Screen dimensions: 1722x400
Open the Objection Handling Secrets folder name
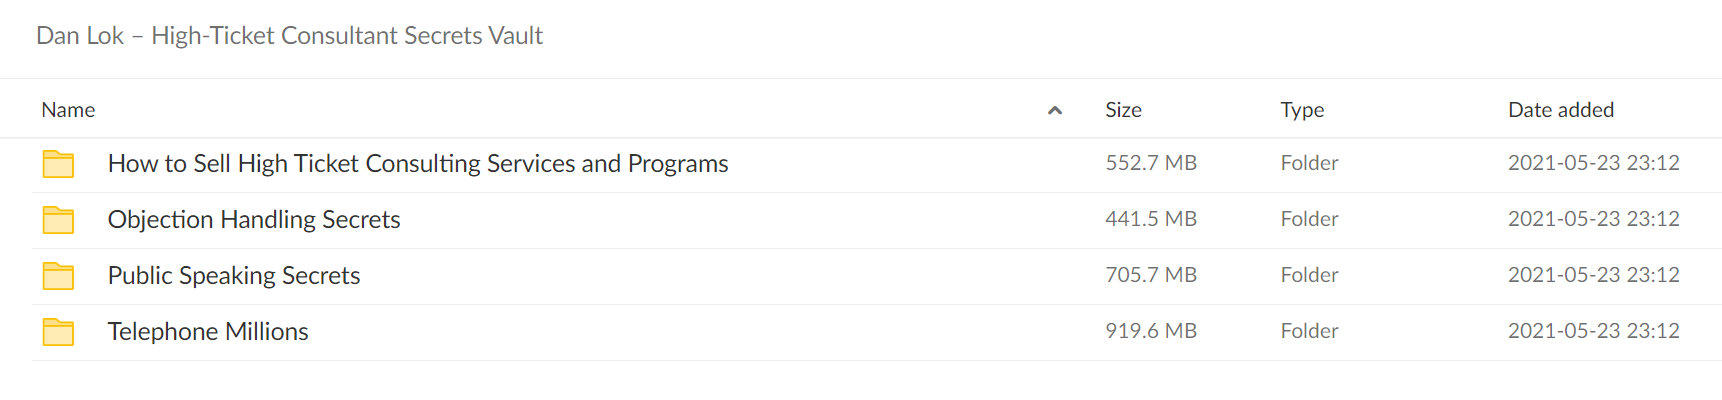click(x=254, y=220)
